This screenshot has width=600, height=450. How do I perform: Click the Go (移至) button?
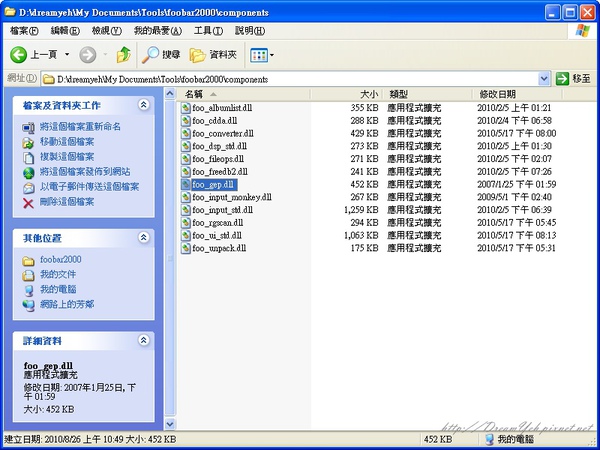(573, 79)
